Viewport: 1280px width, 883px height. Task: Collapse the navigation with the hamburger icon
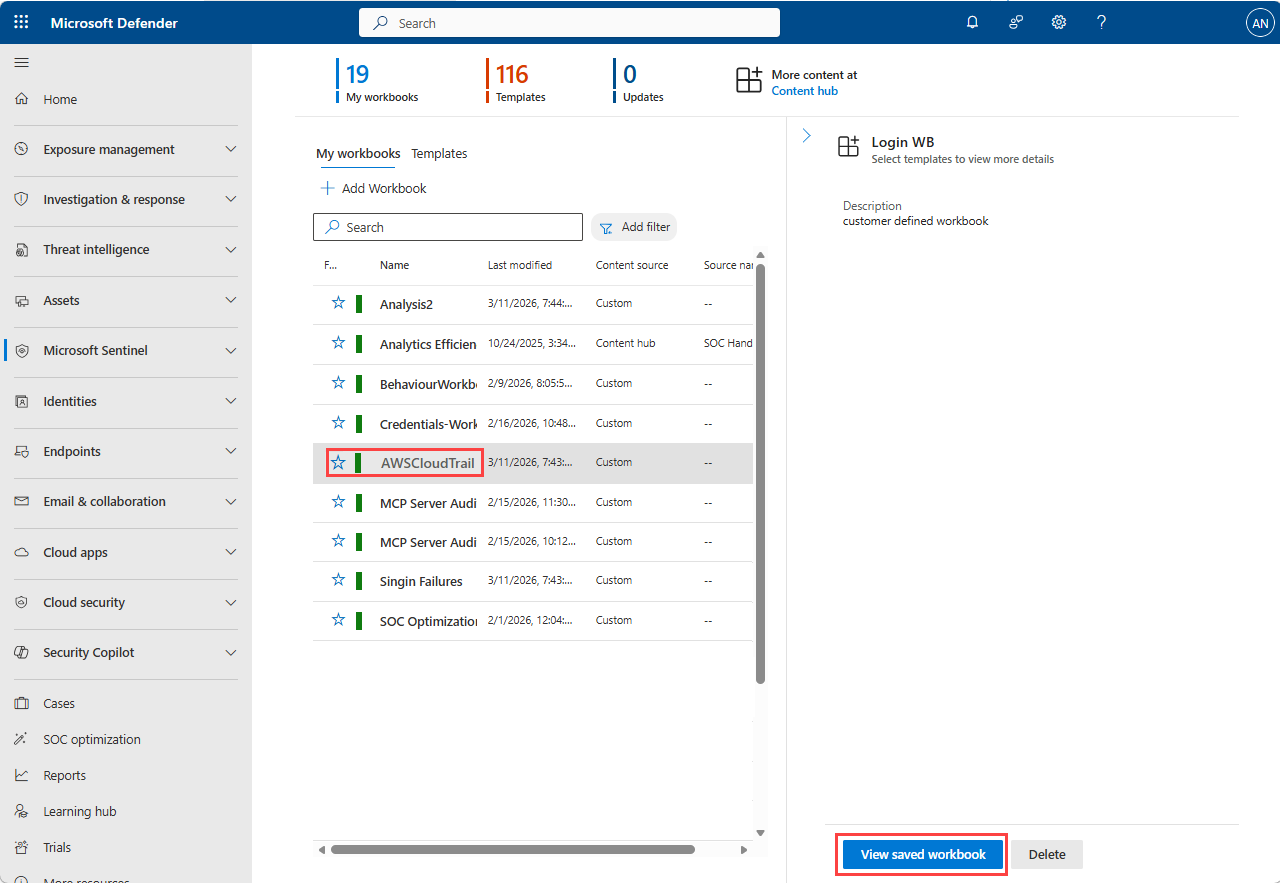click(21, 62)
